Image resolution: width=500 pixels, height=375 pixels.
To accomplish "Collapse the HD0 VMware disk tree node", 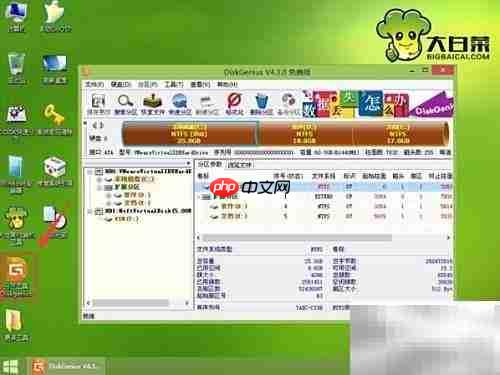I will coord(90,172).
